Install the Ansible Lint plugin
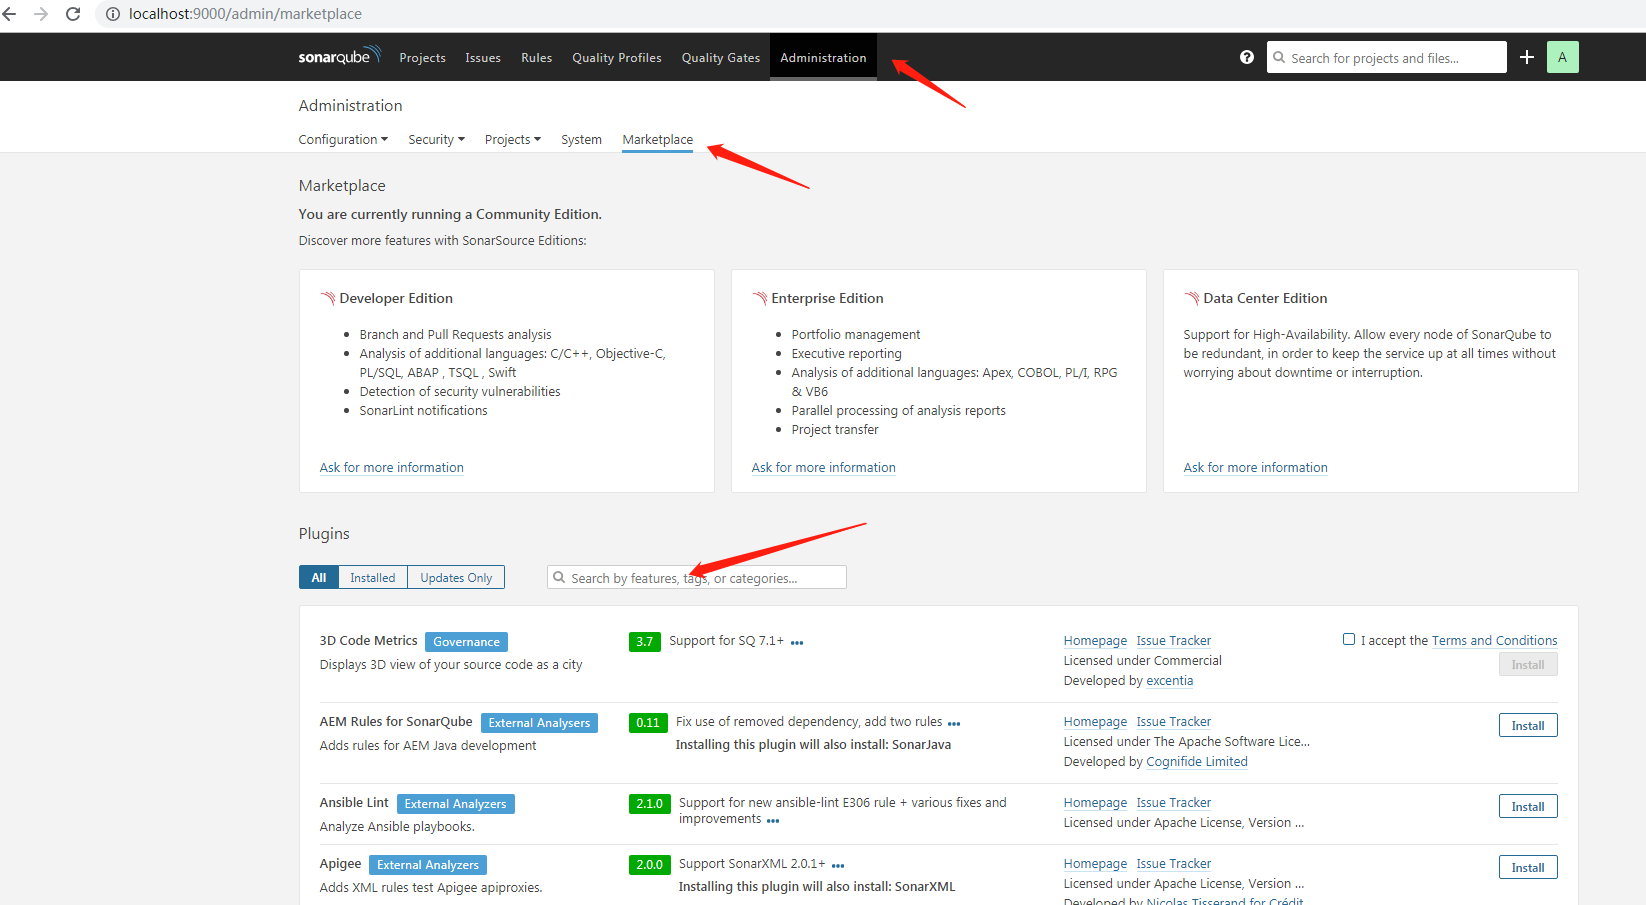 (1528, 806)
